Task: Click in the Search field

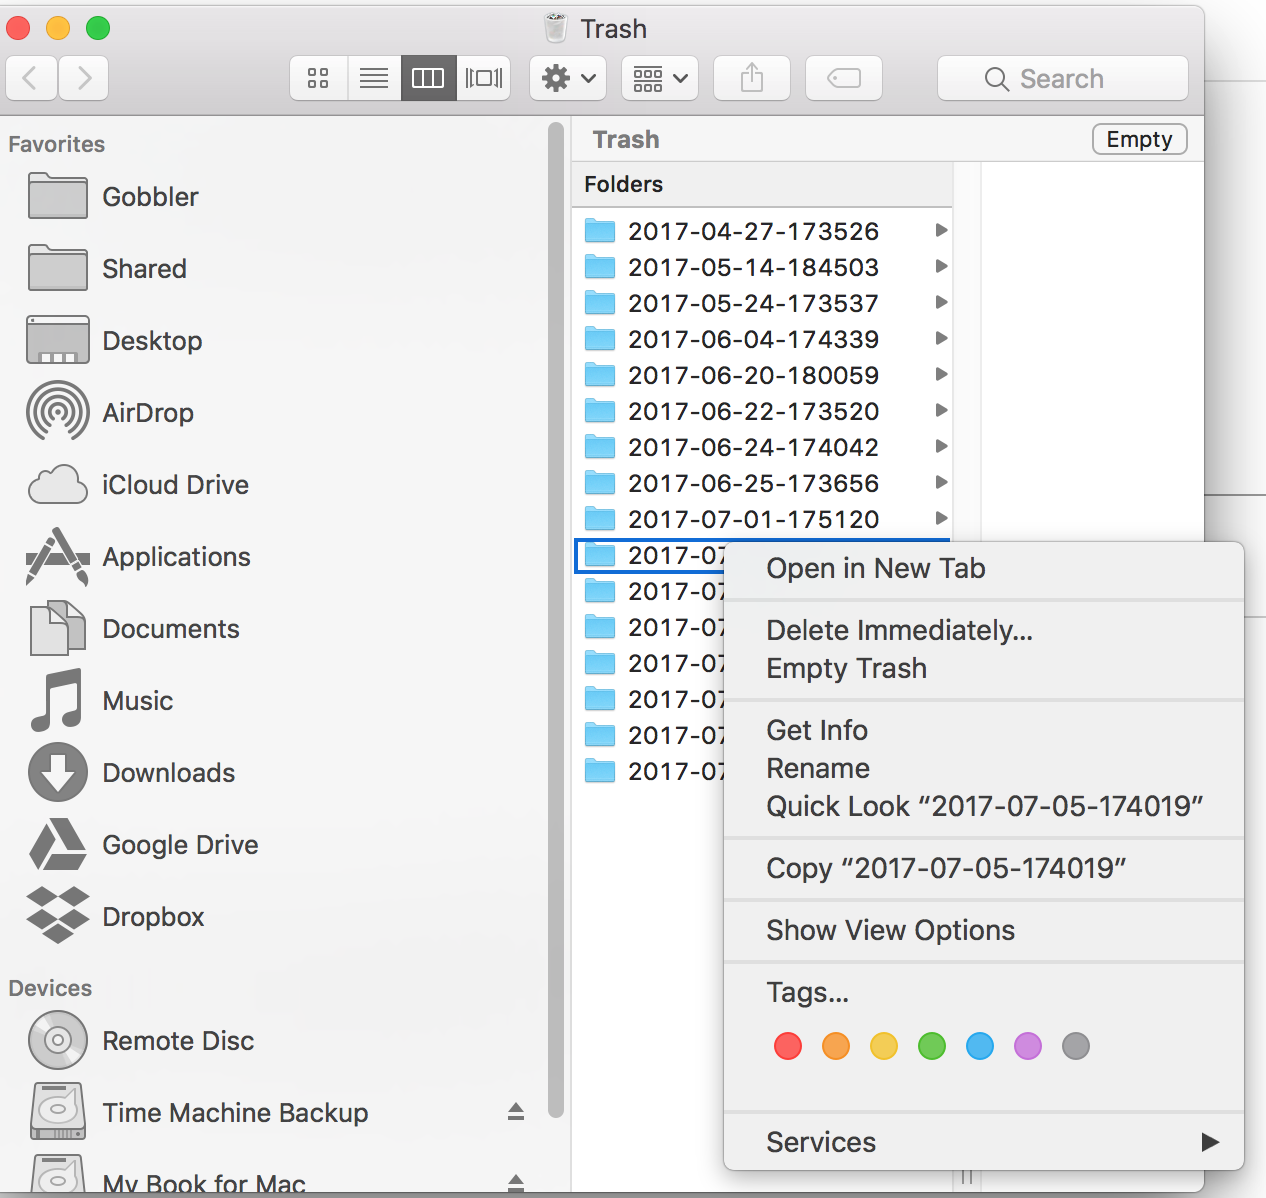Action: click(x=1063, y=78)
